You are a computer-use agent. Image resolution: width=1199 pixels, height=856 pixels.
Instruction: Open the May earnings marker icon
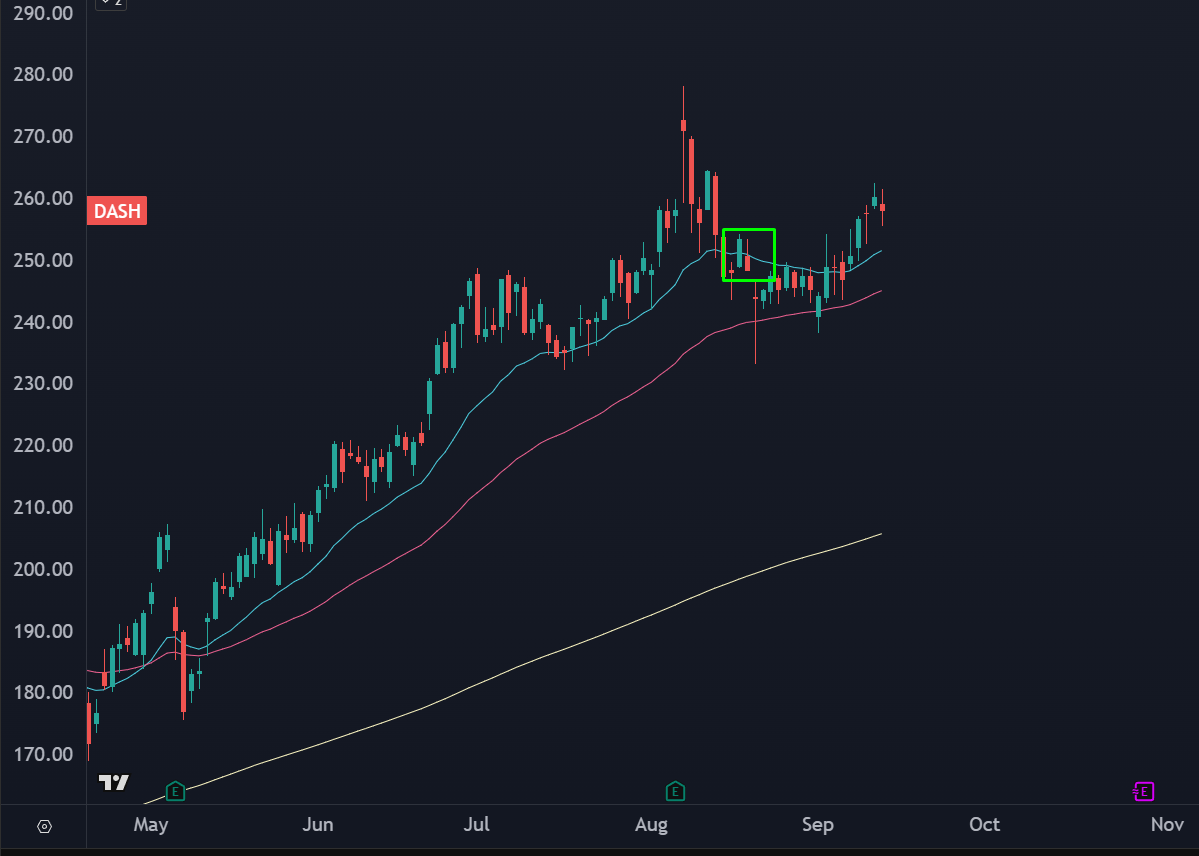click(x=175, y=791)
